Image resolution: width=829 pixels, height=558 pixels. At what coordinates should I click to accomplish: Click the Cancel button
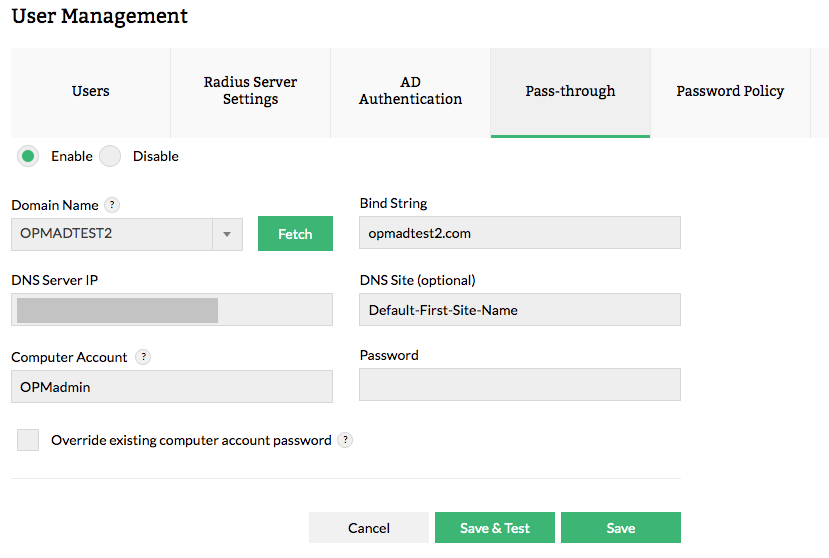coord(369,528)
